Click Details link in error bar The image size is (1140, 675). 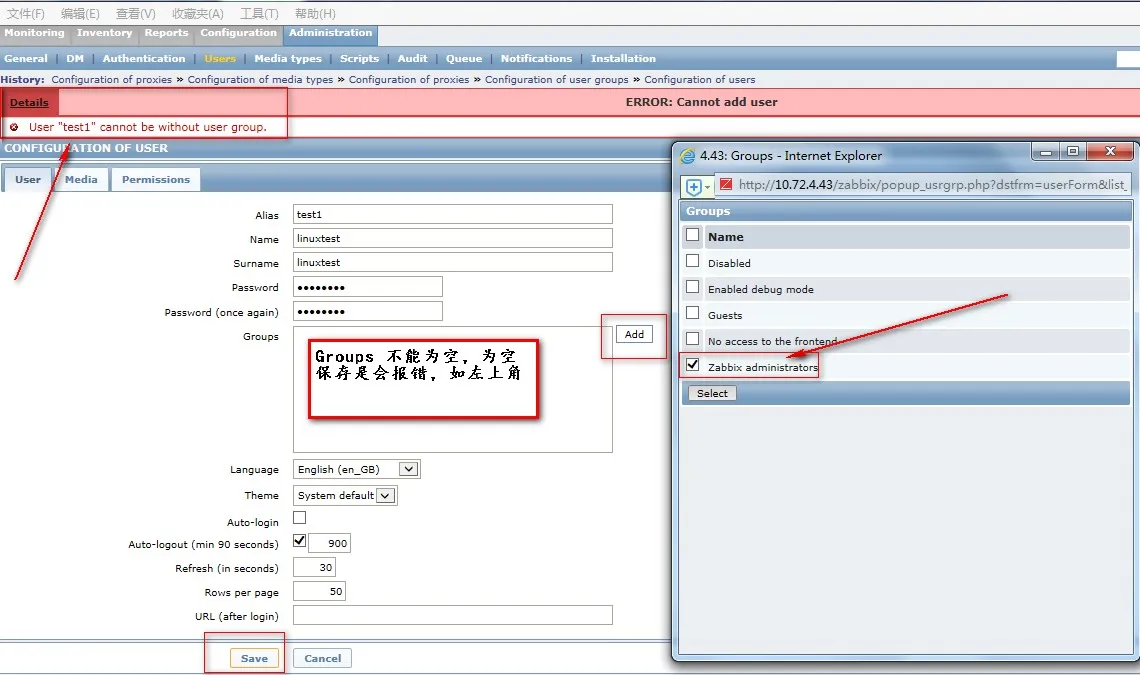tap(29, 103)
